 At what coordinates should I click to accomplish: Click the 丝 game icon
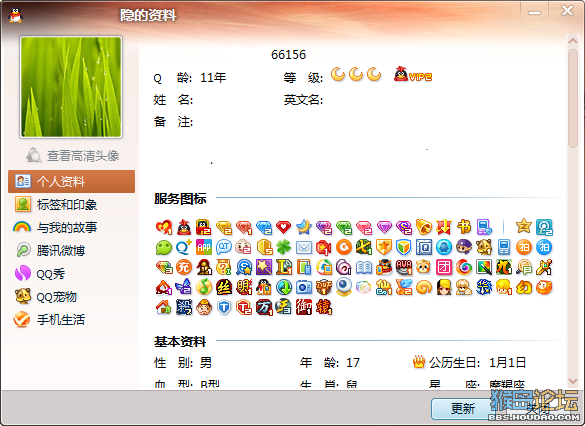[x=224, y=287]
